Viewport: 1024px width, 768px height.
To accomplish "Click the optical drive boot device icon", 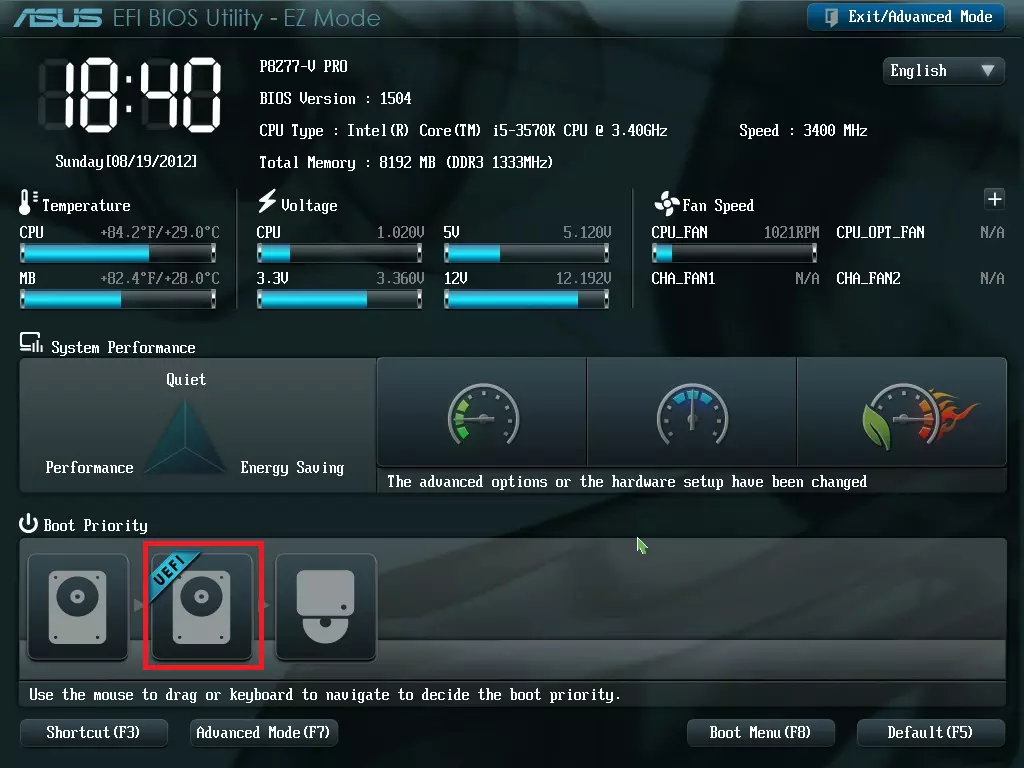I will coord(326,607).
